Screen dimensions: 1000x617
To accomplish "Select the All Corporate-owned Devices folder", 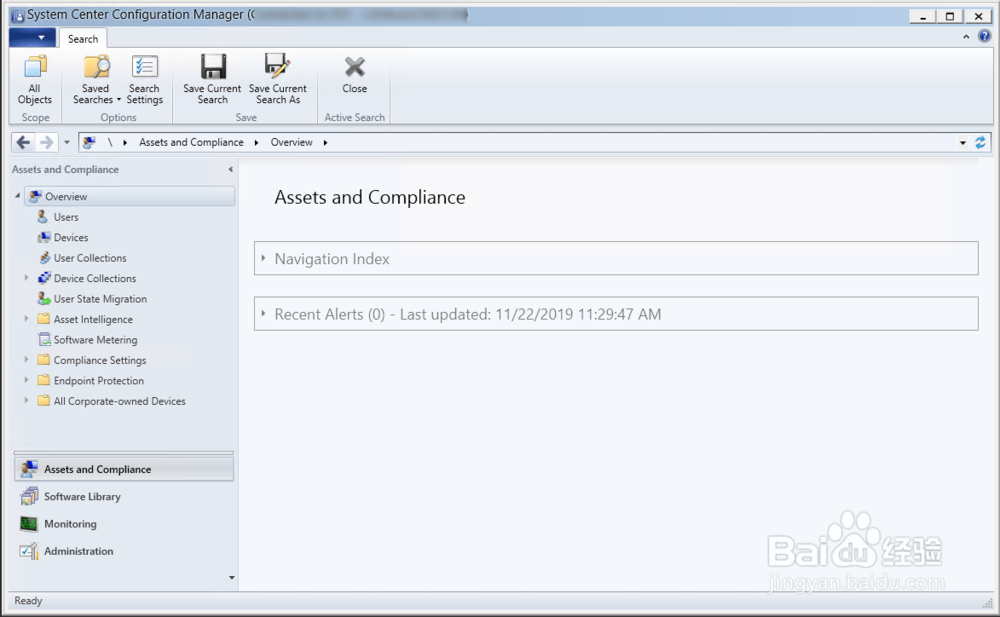I will [119, 401].
